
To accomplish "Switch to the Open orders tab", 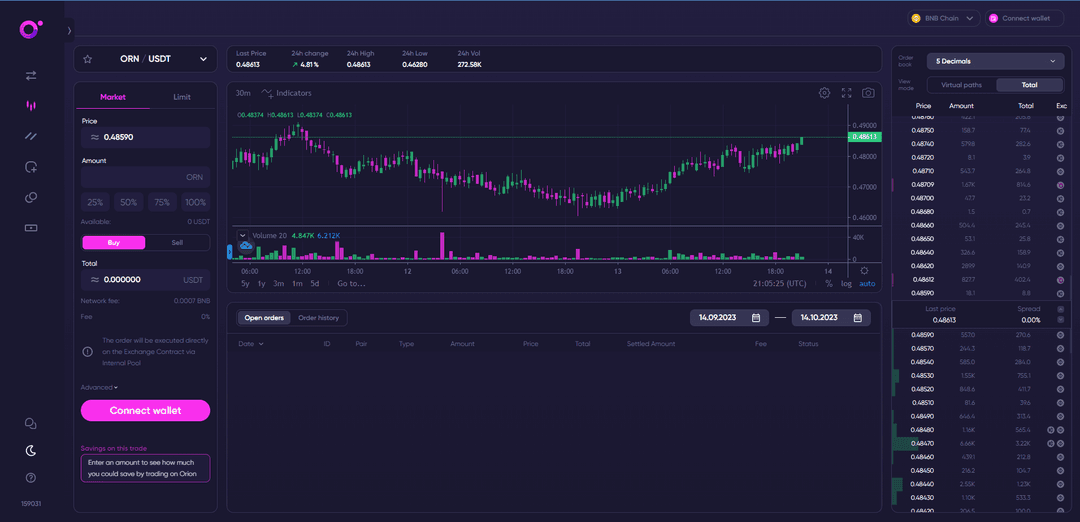I will point(264,317).
